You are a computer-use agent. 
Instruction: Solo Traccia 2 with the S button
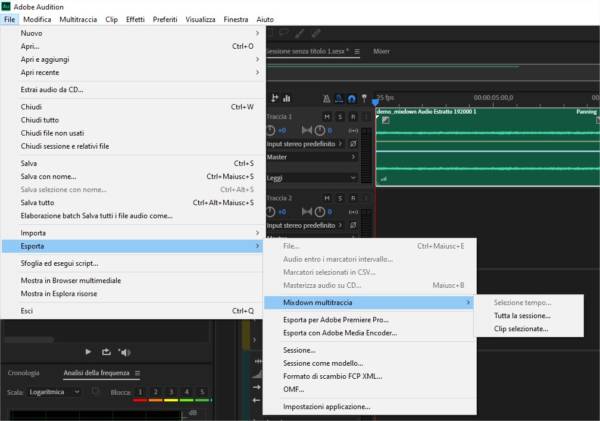coord(340,198)
